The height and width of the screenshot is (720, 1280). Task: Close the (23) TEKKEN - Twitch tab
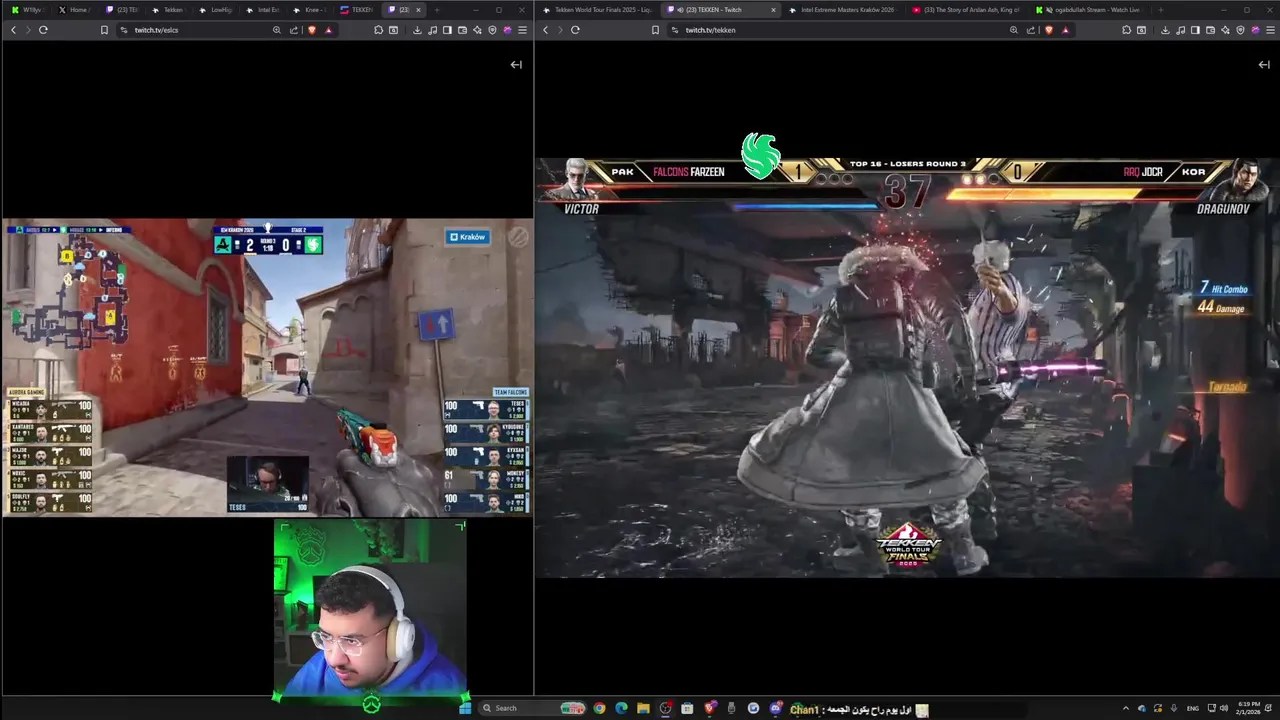pyautogui.click(x=773, y=10)
